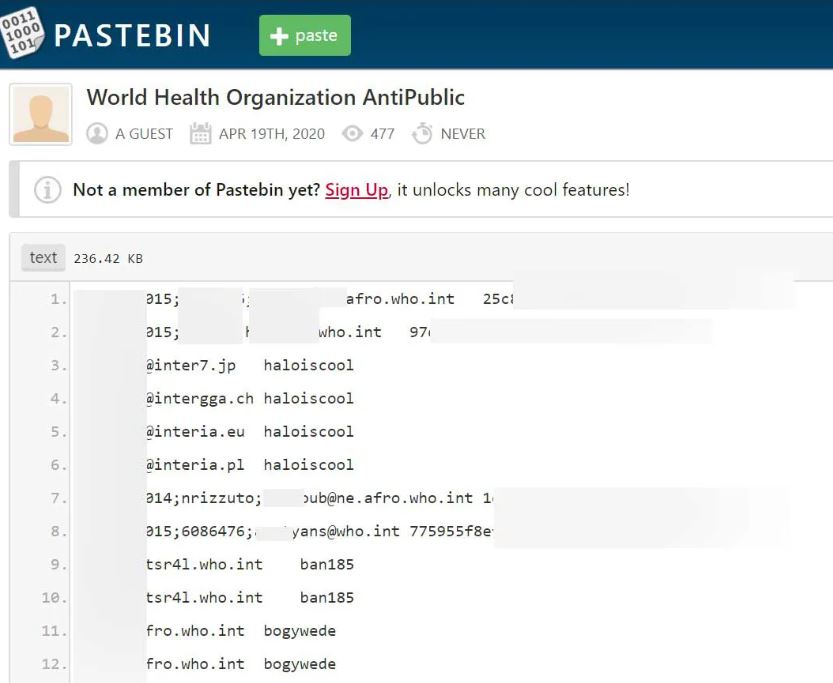Click the guest avatar thumbnail
This screenshot has height=683, width=833.
[41, 114]
